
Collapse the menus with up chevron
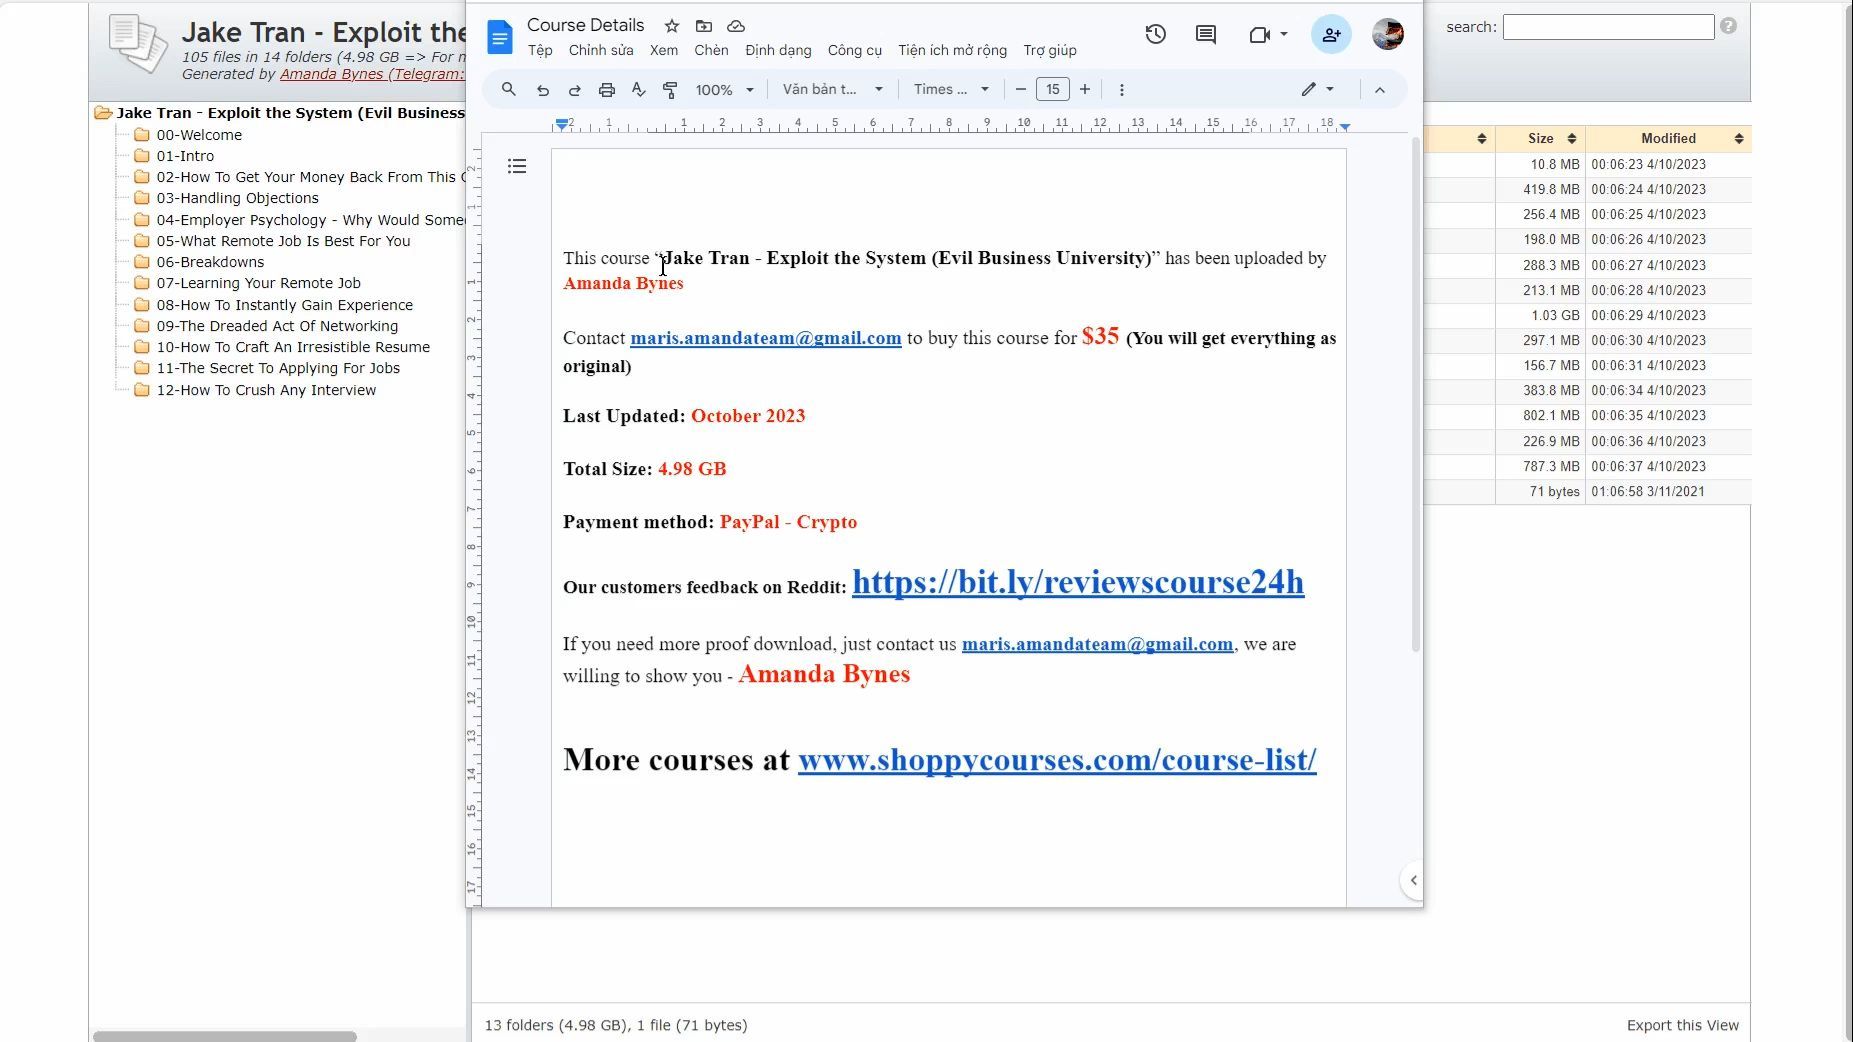tap(1380, 90)
